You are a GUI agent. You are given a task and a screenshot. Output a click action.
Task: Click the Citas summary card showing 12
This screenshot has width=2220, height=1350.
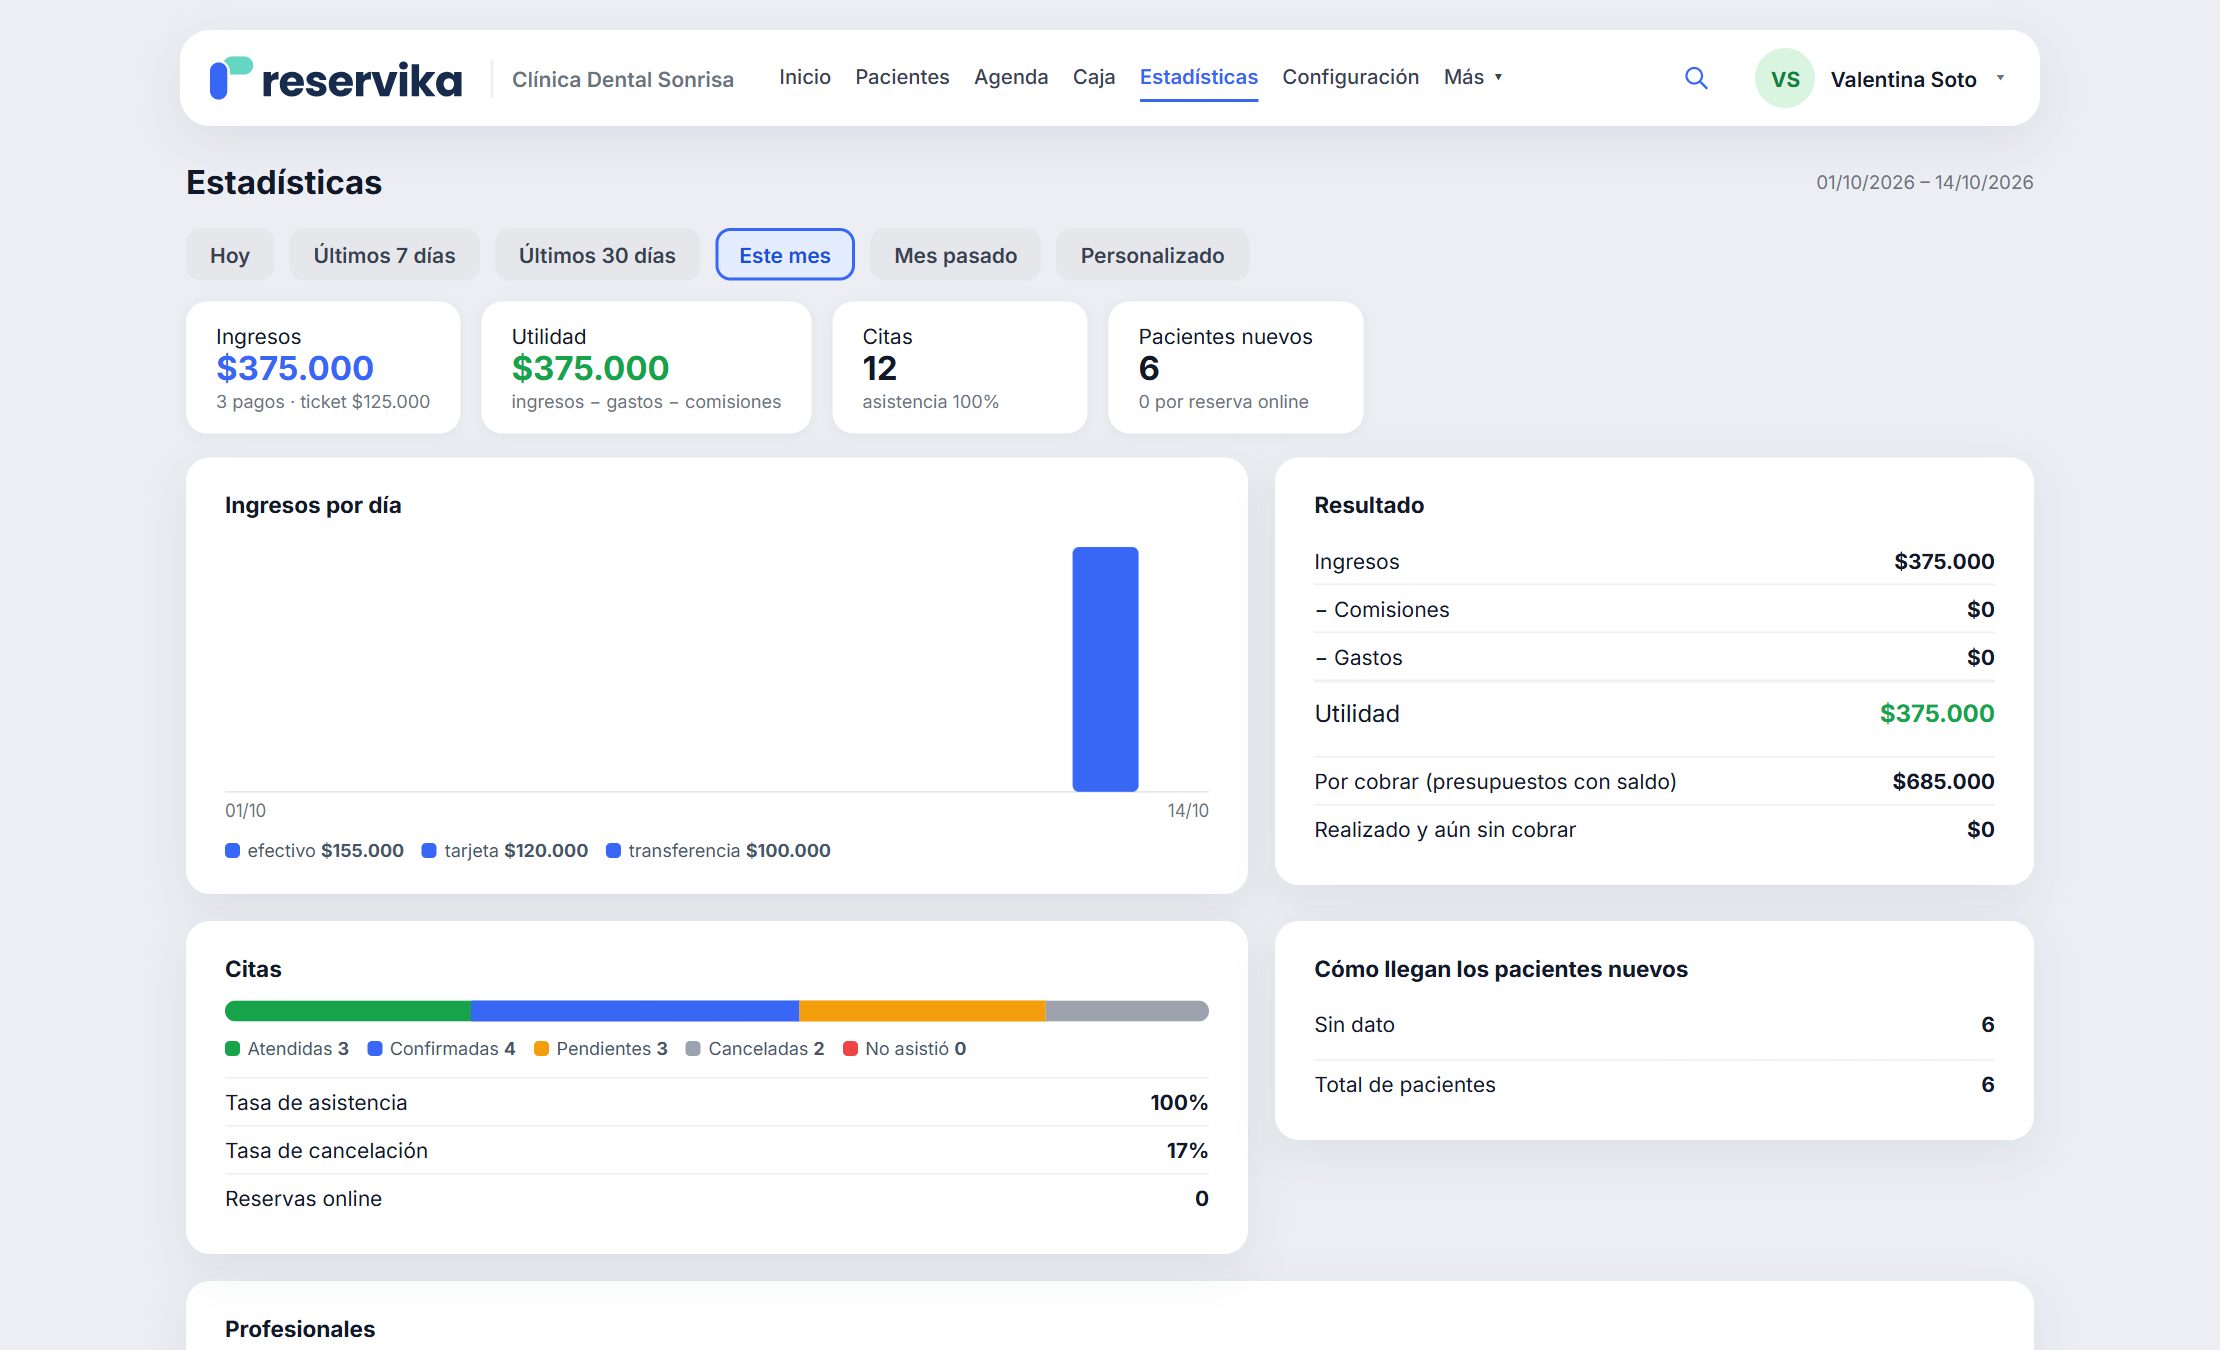(960, 368)
